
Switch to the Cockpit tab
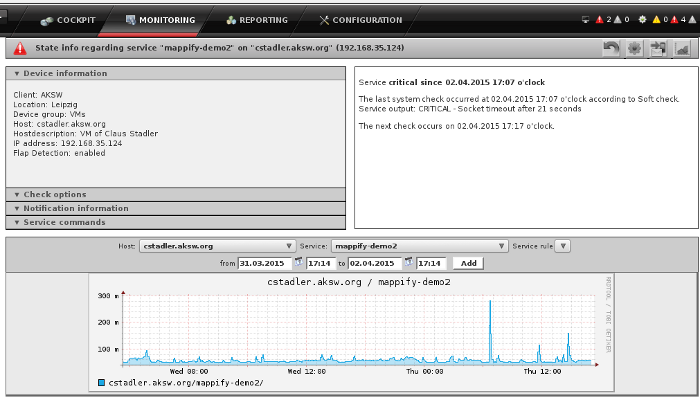(68, 20)
